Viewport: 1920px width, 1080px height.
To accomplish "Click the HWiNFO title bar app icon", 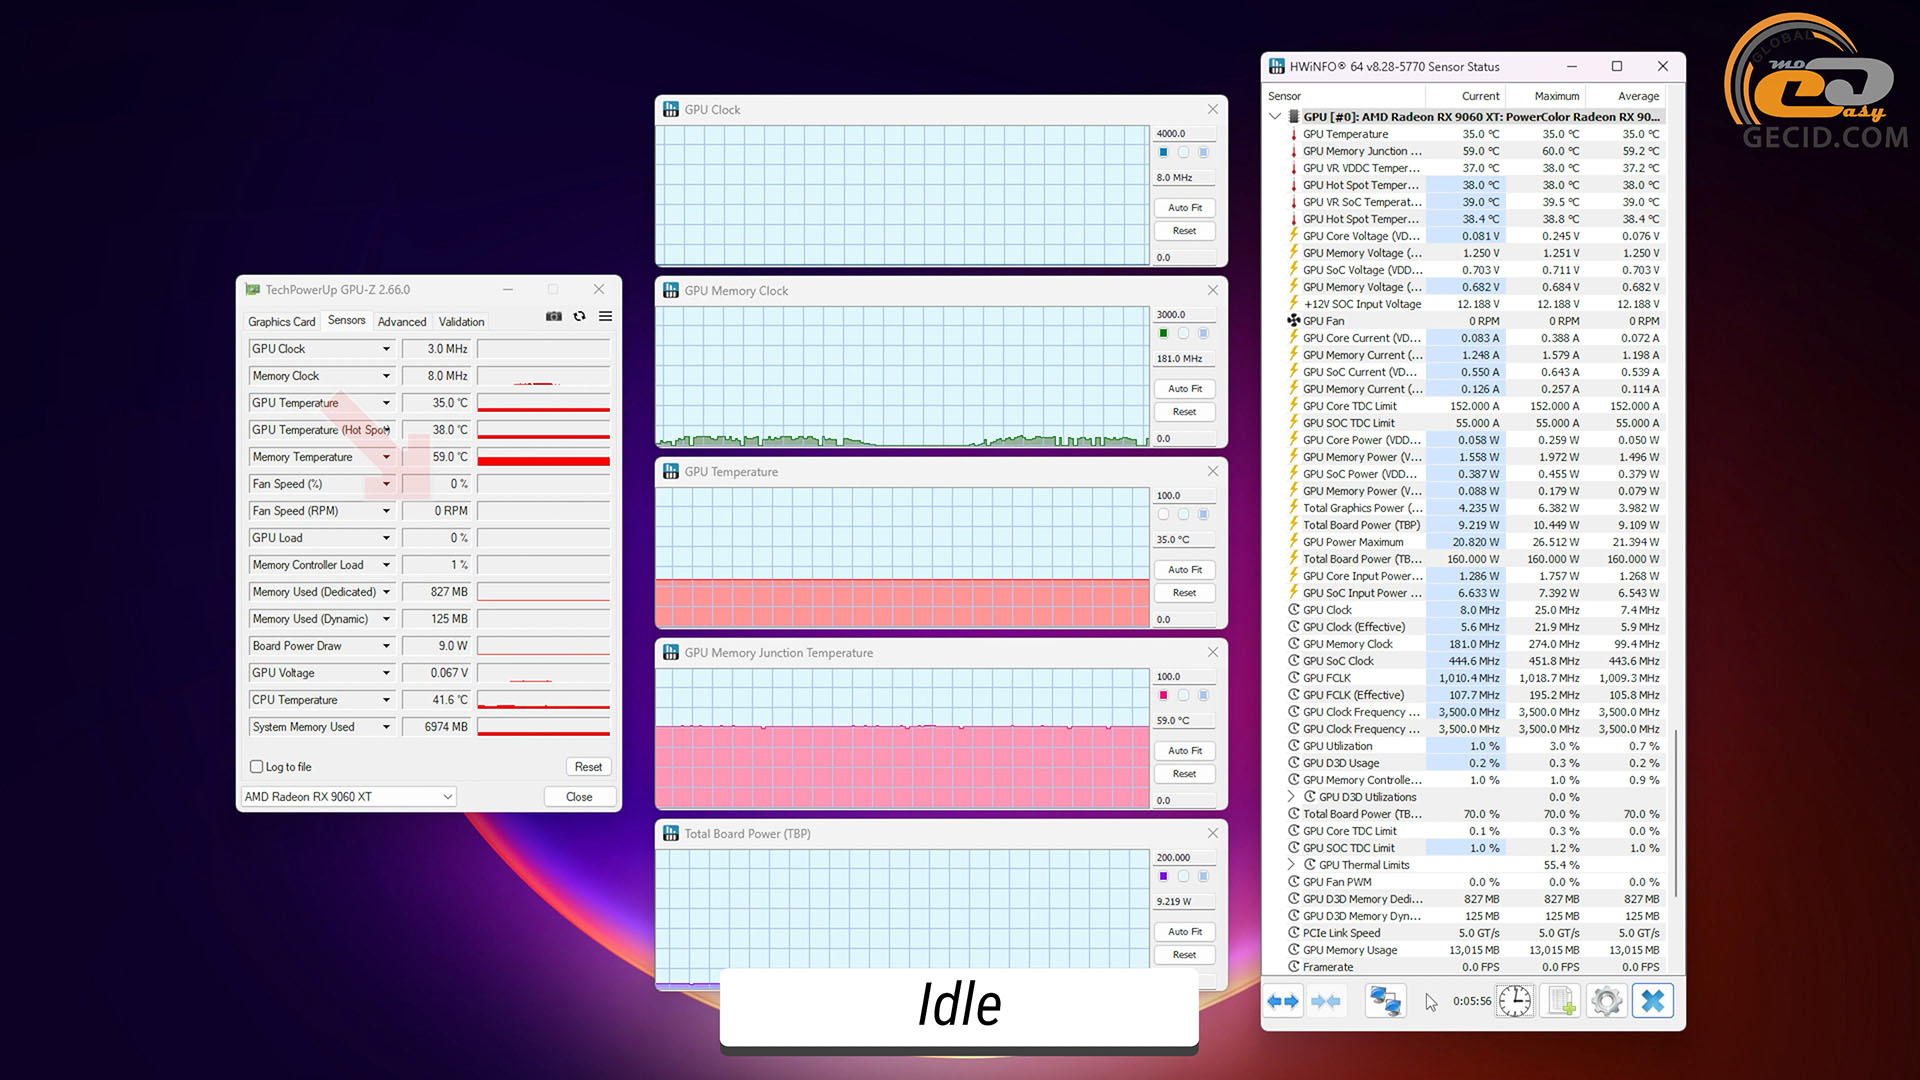I will 1277,67.
